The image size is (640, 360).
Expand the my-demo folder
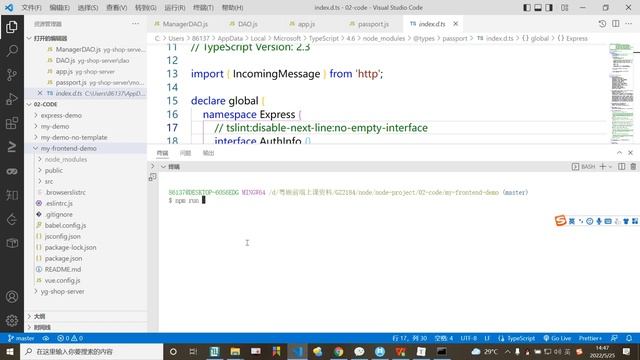tap(55, 127)
